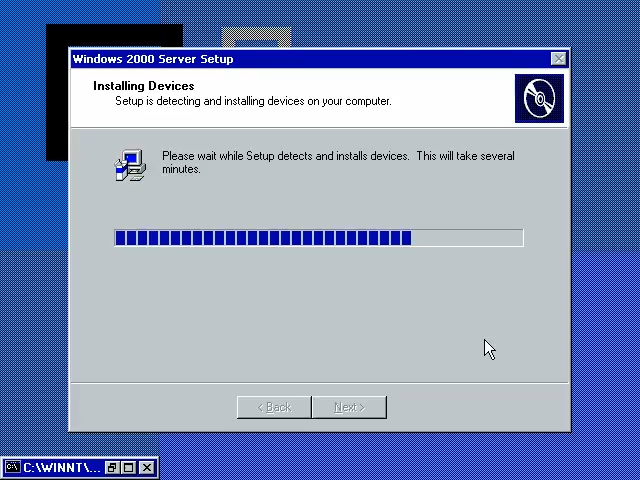The height and width of the screenshot is (480, 640).
Task: Click the Setup CD disc icon
Action: coord(539,98)
